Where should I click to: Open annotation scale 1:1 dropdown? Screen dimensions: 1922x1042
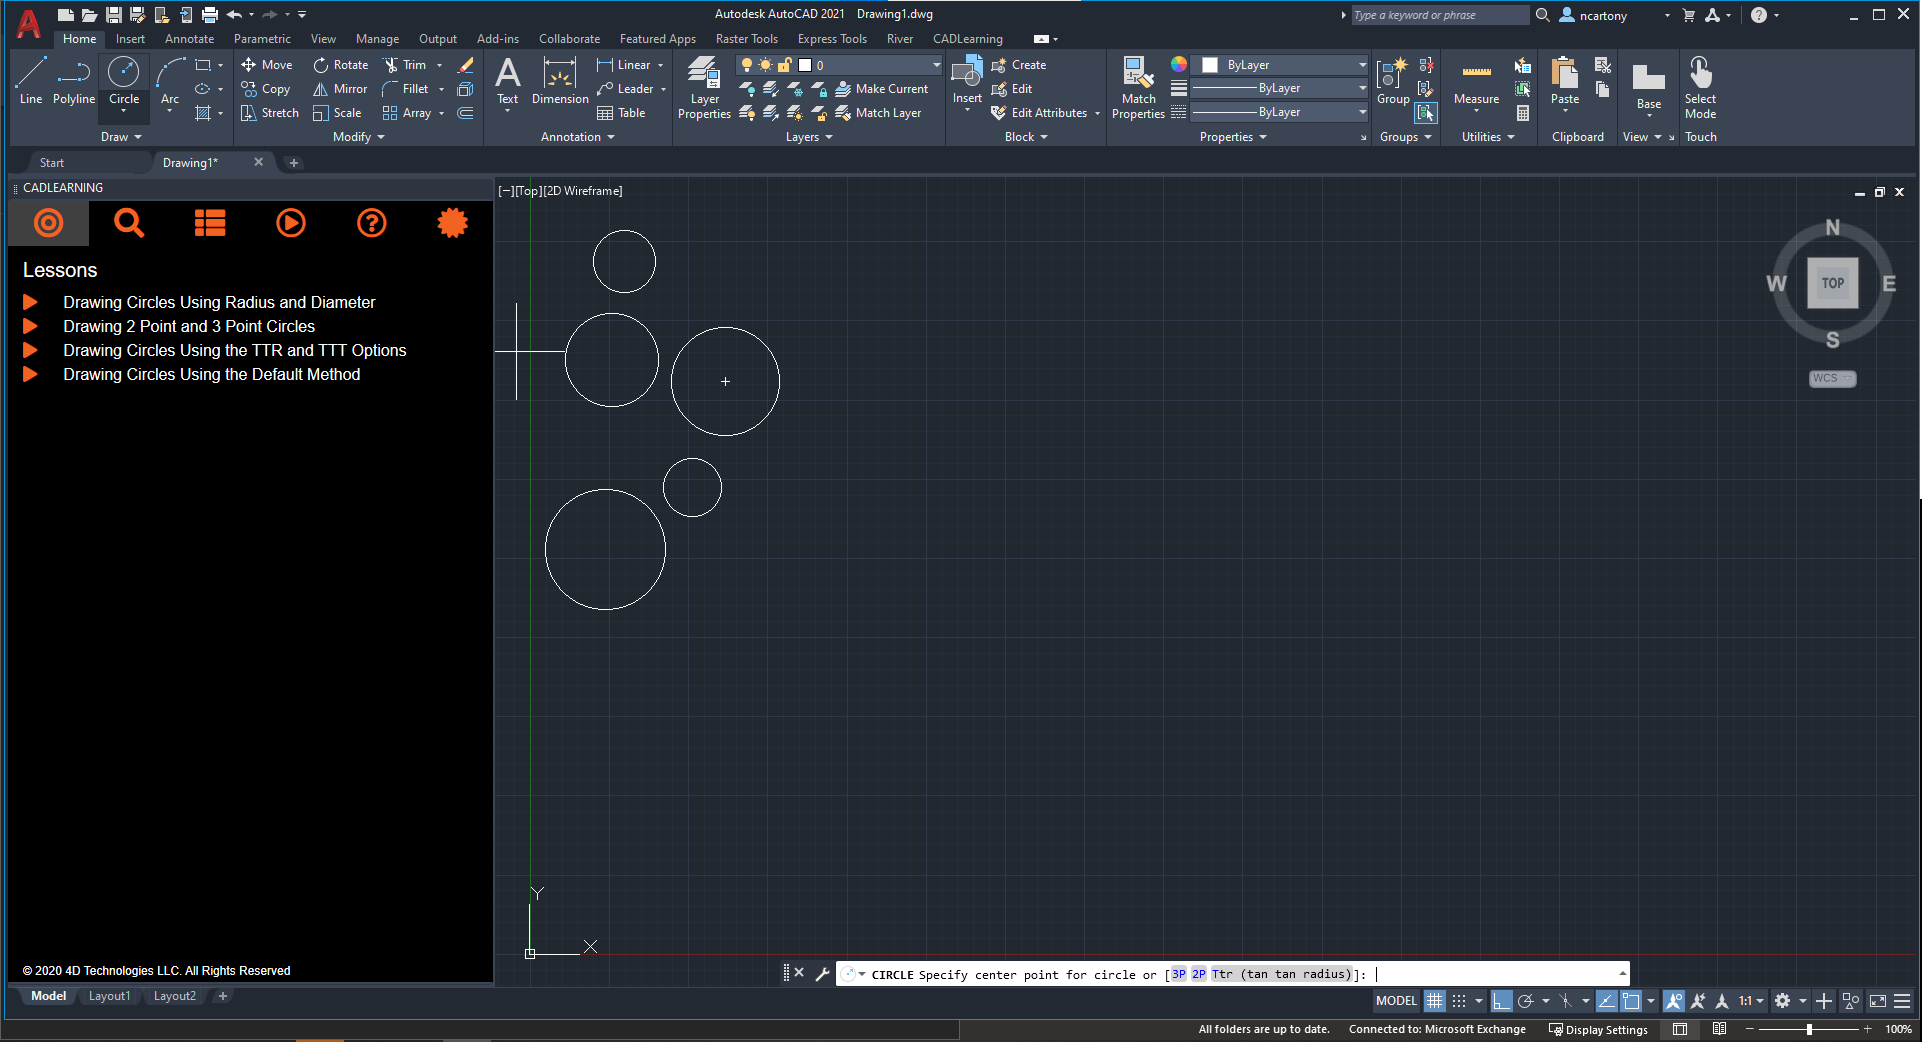[1750, 1001]
